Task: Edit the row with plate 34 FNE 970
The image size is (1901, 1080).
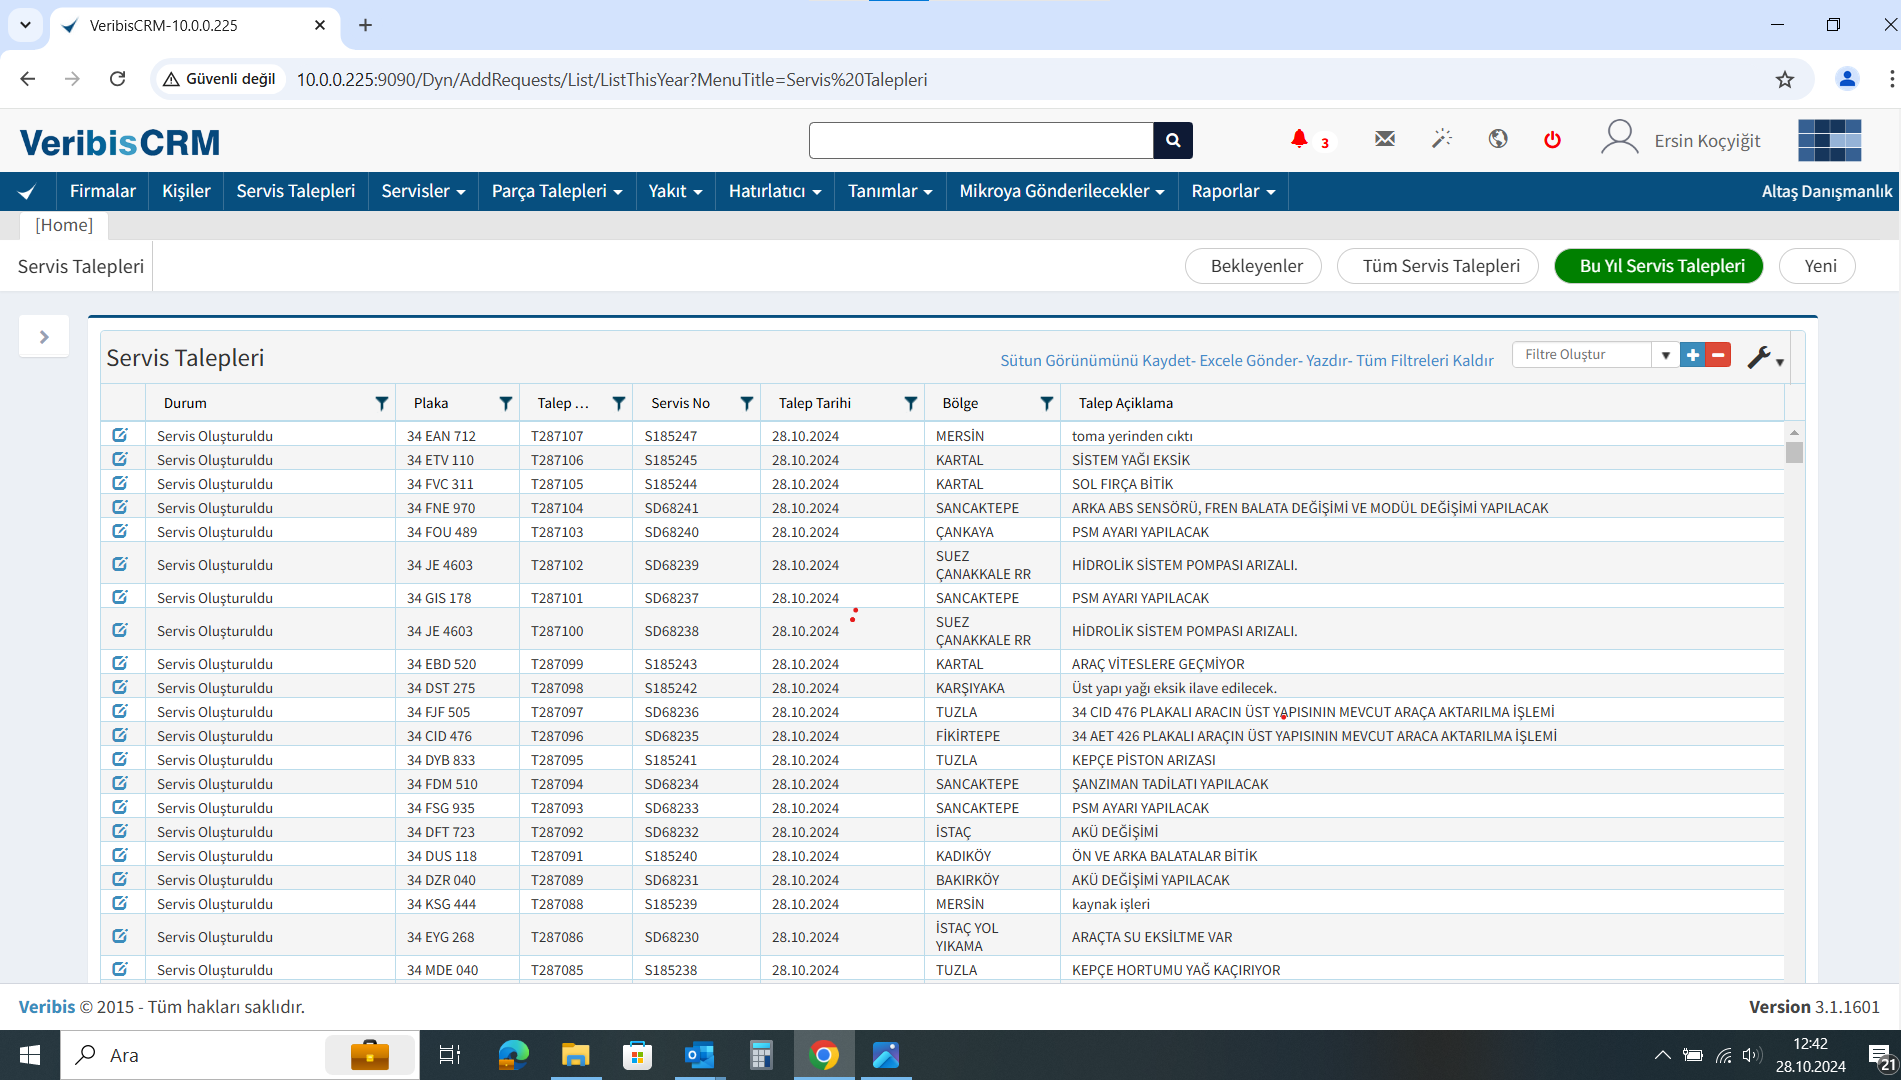Action: (x=120, y=507)
